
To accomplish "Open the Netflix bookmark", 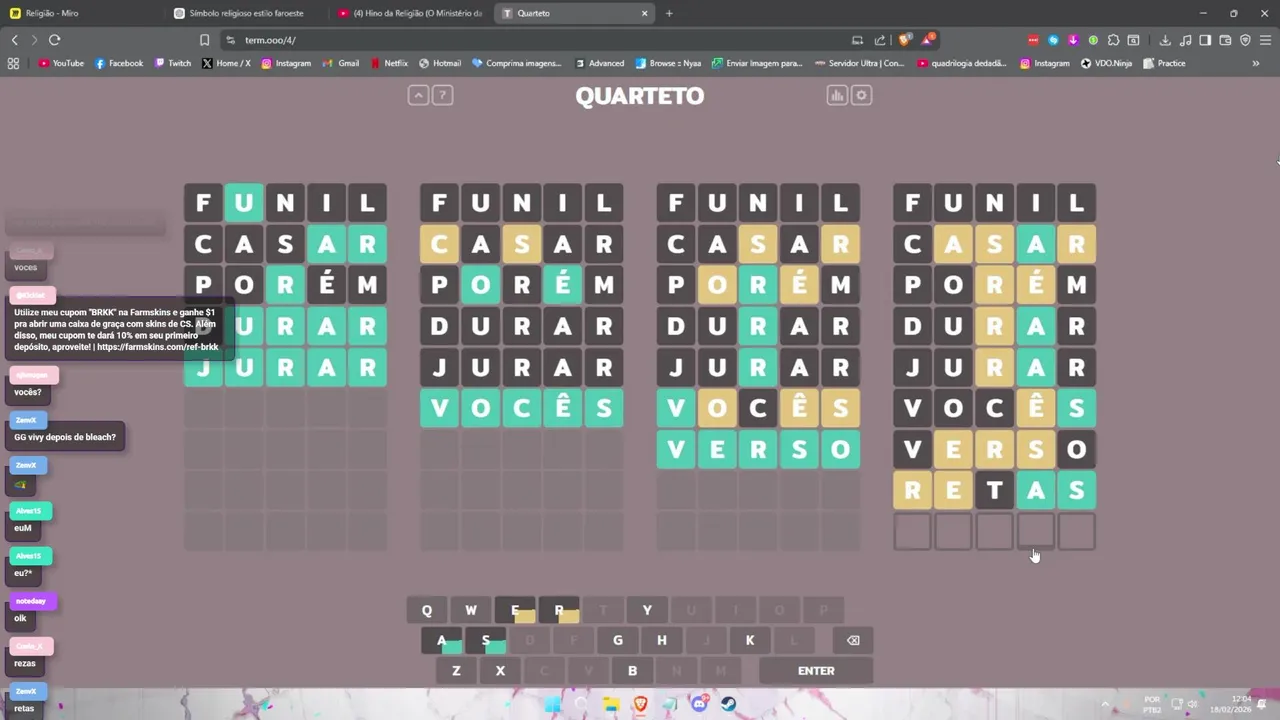I will (x=389, y=63).
